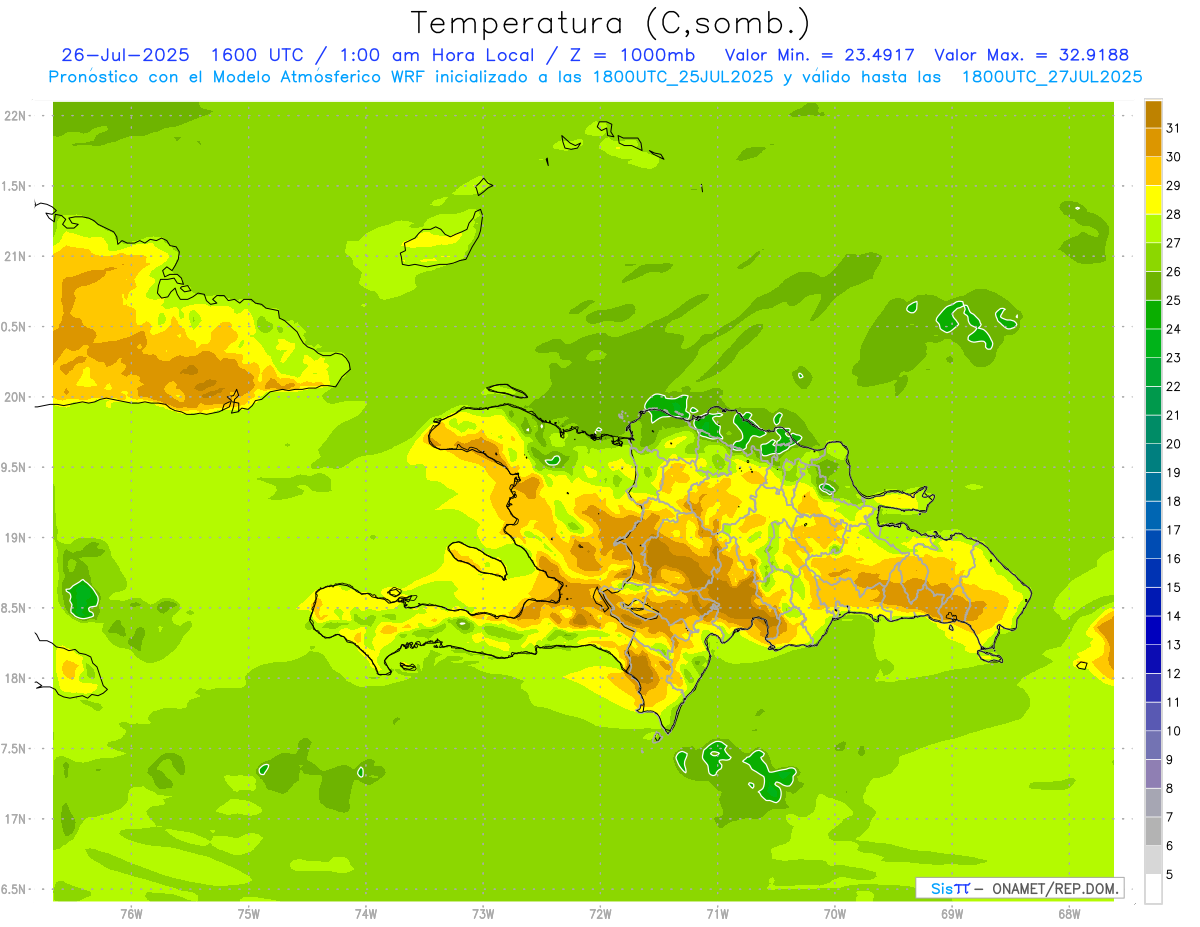Click the legend value '25'
The height and width of the screenshot is (927, 1200).
1173,300
